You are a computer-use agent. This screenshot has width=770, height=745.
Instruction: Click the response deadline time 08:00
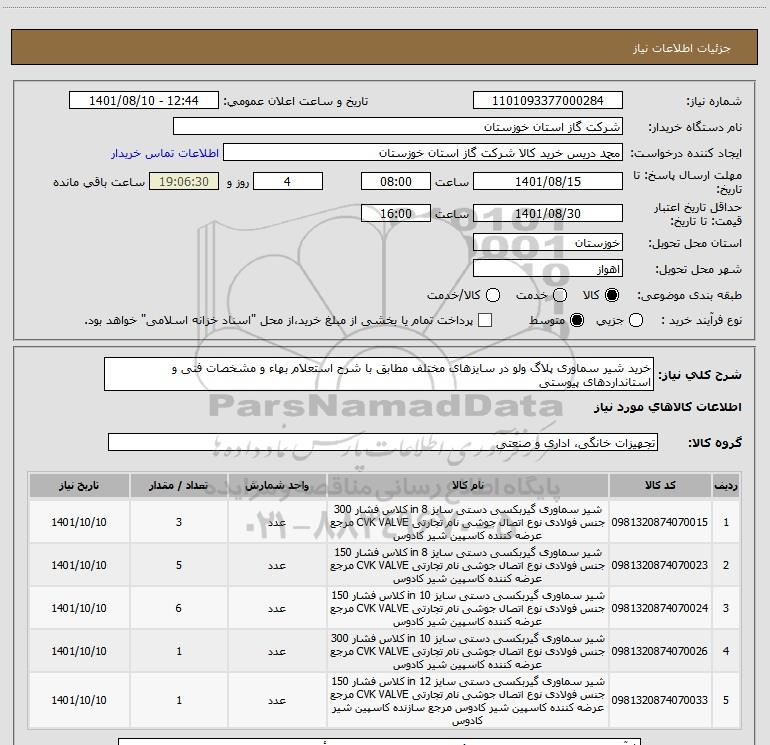(396, 181)
